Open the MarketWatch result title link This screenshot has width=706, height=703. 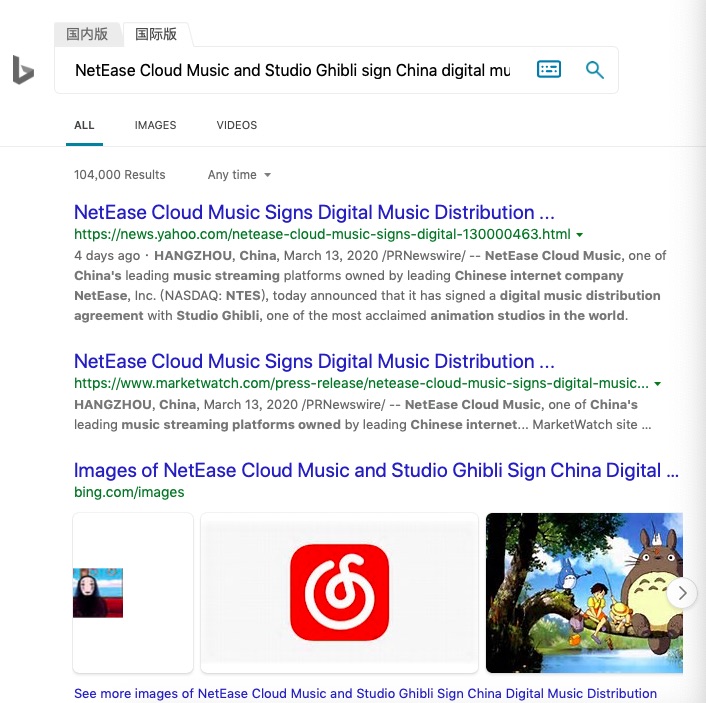click(314, 361)
